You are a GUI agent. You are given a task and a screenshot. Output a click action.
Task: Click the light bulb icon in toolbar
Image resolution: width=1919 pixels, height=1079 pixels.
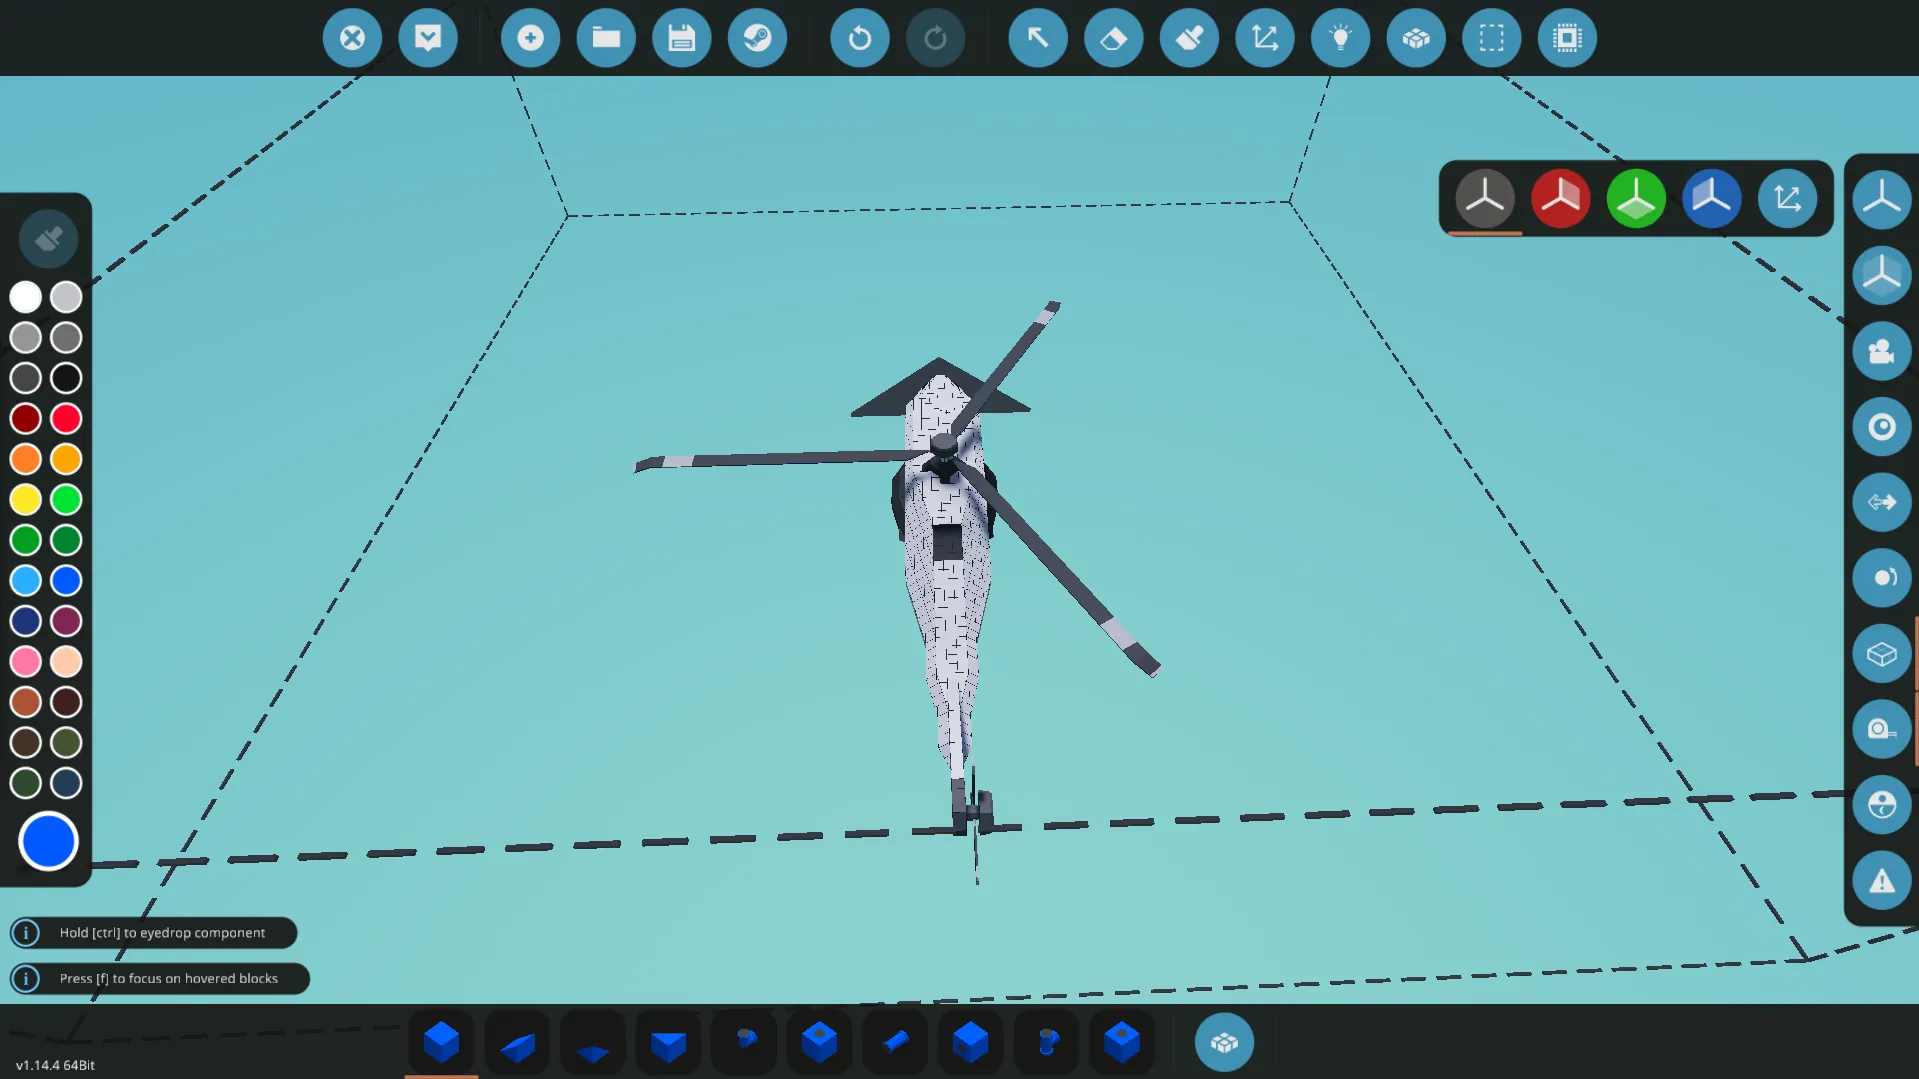[x=1340, y=38]
